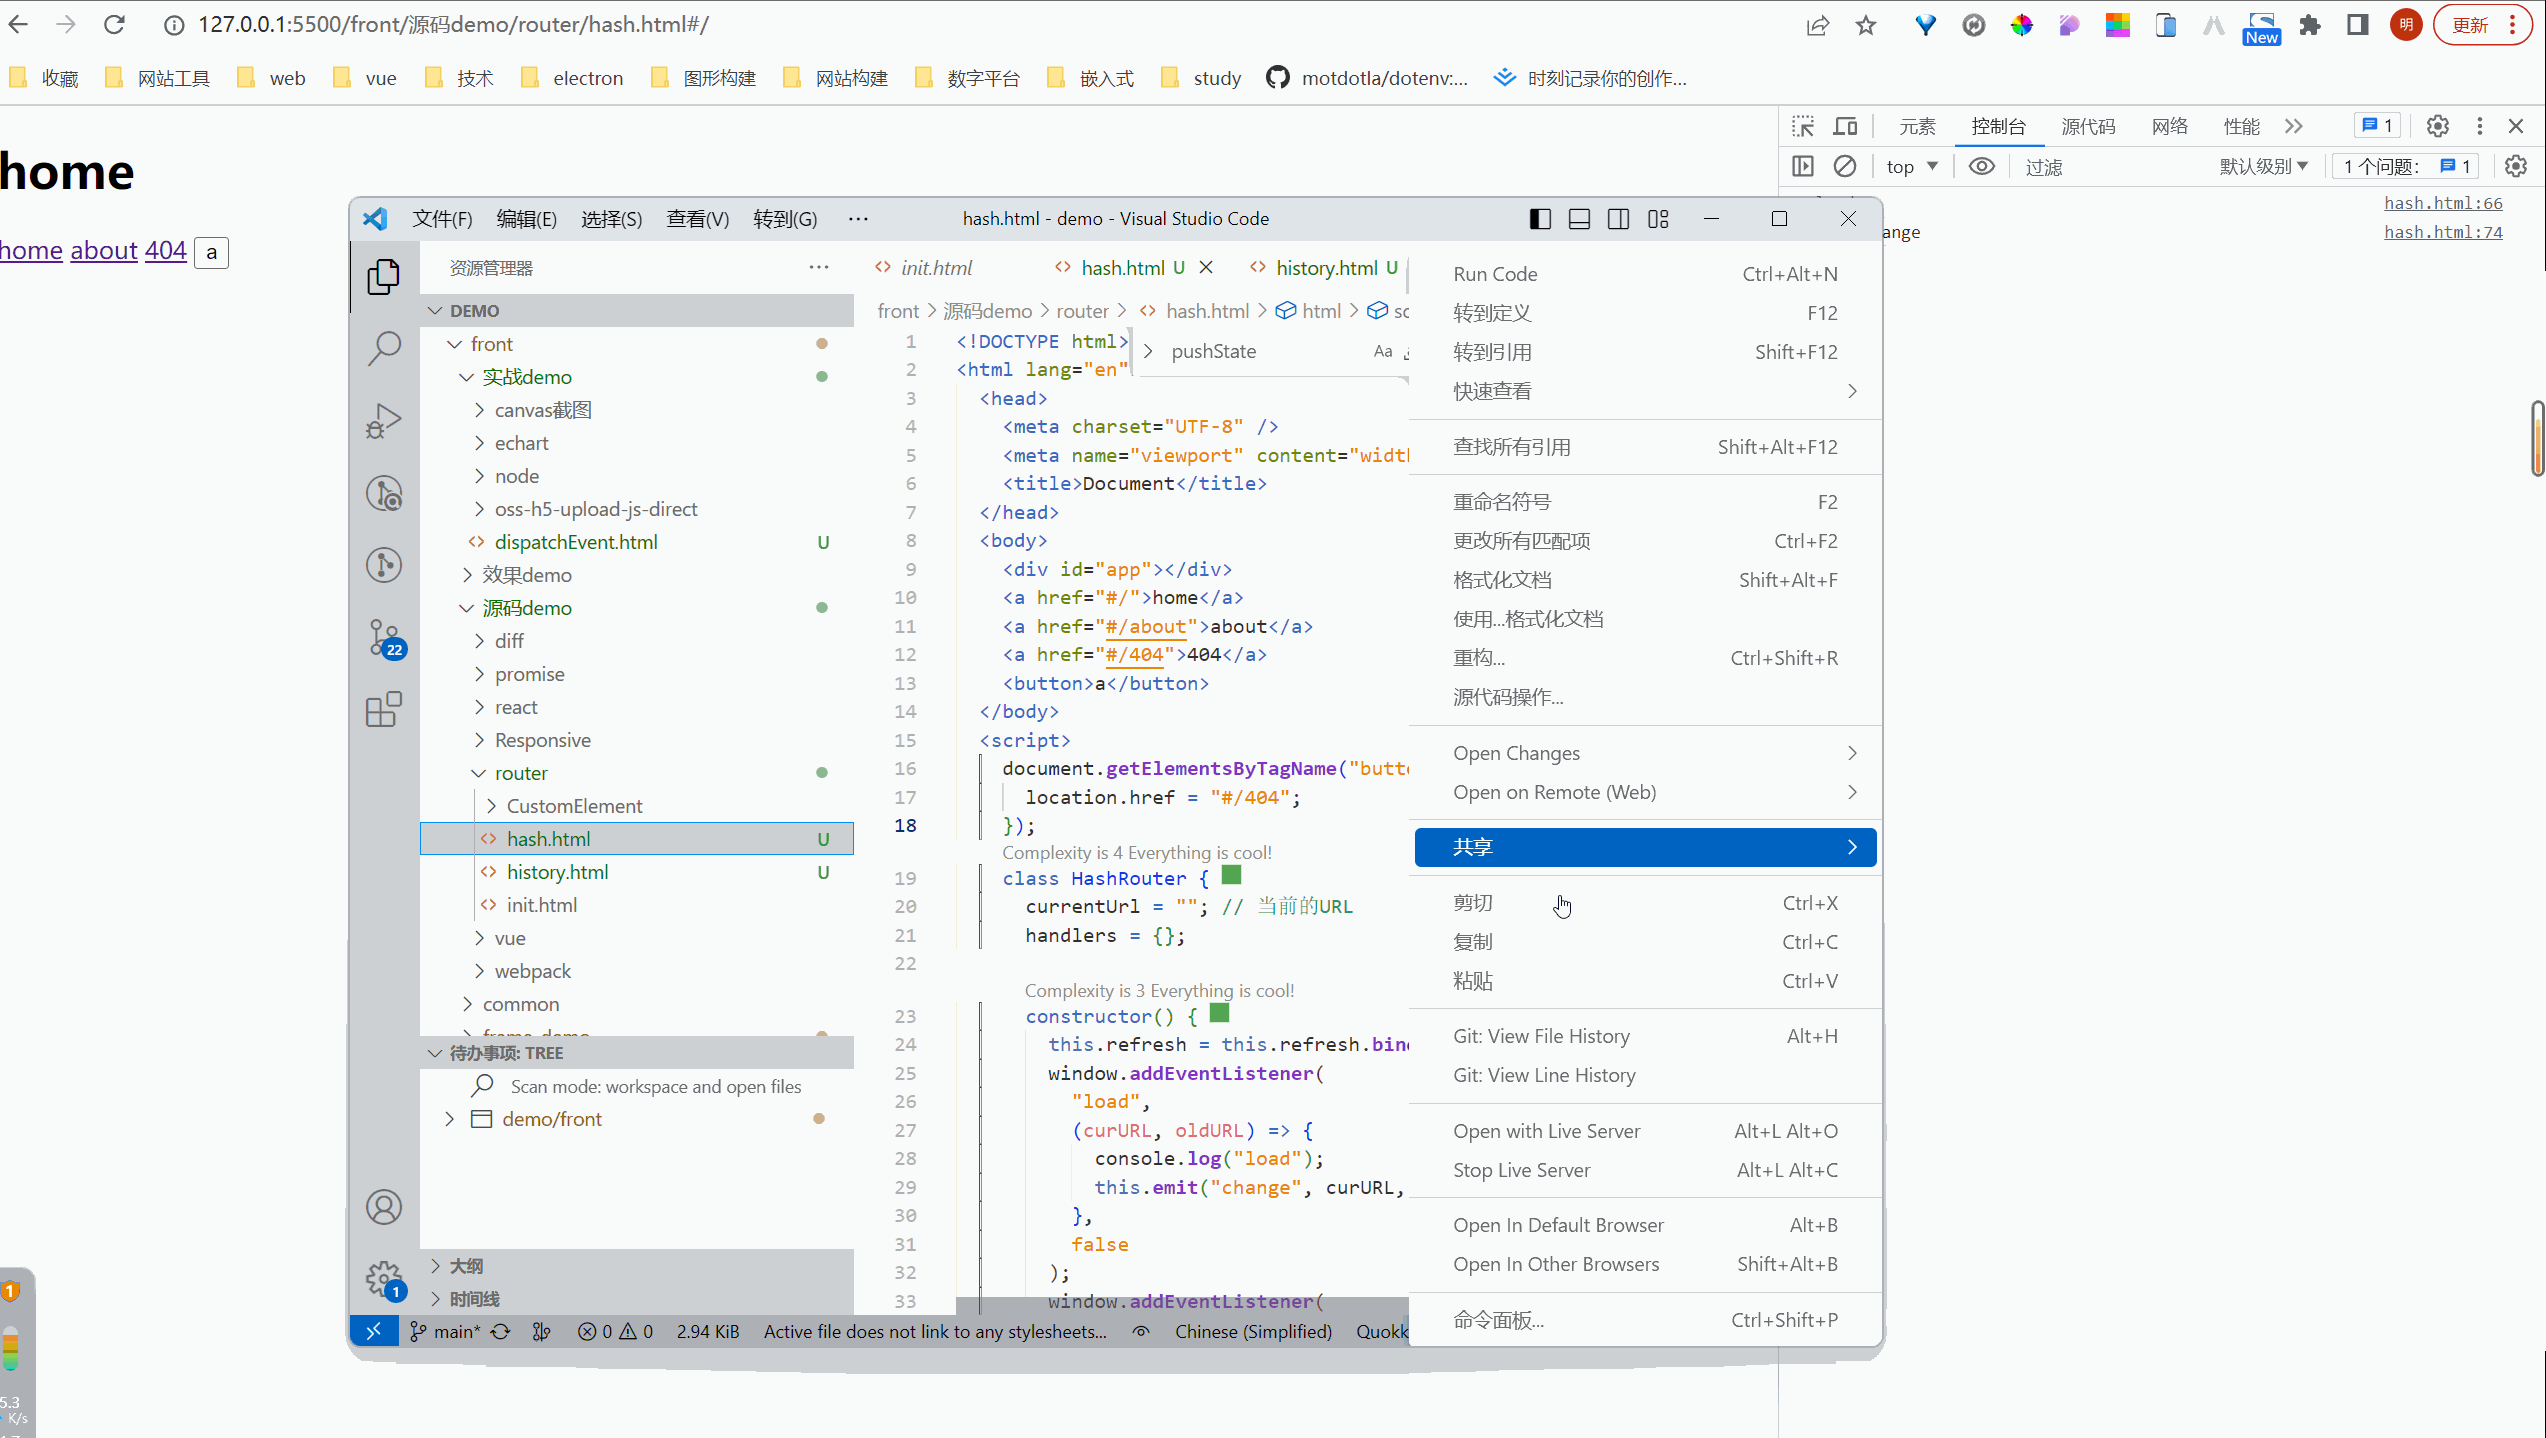Click the Accounts icon in activity bar
This screenshot has width=2546, height=1438.
click(x=384, y=1207)
